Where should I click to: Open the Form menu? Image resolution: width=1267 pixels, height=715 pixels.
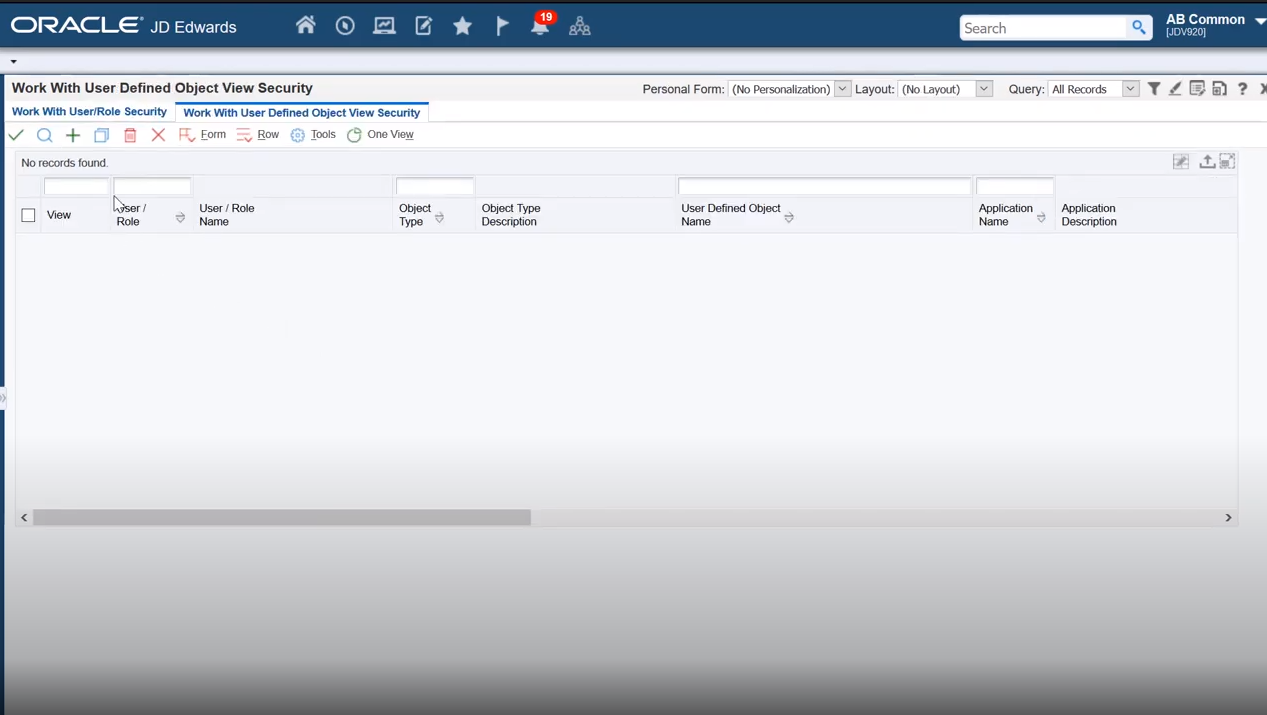point(202,135)
